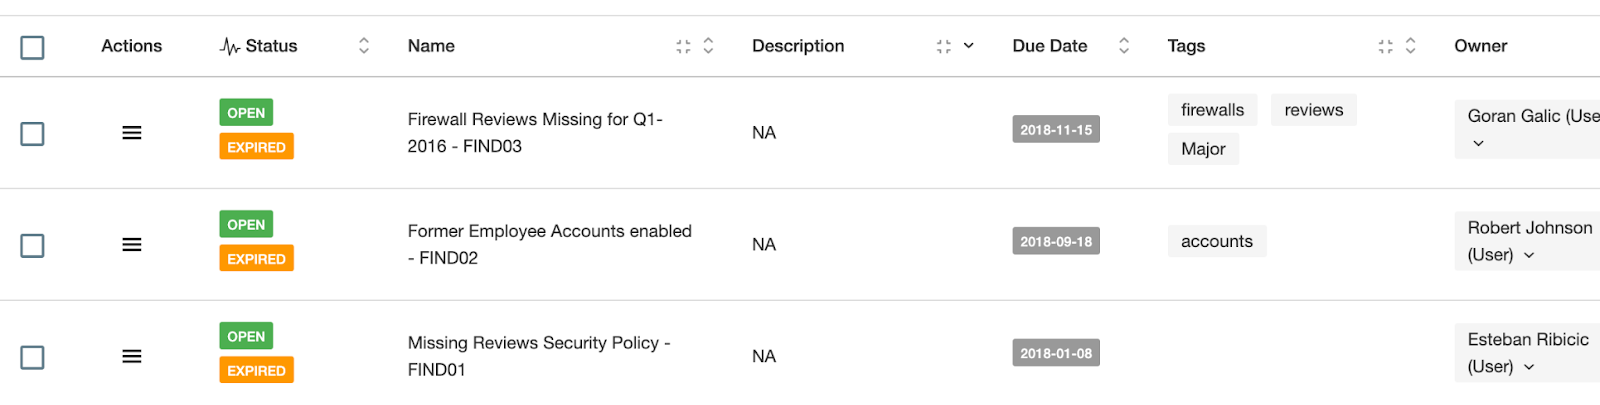Check the Firewall Reviews Missing row checkbox
1600x405 pixels.
(x=32, y=134)
